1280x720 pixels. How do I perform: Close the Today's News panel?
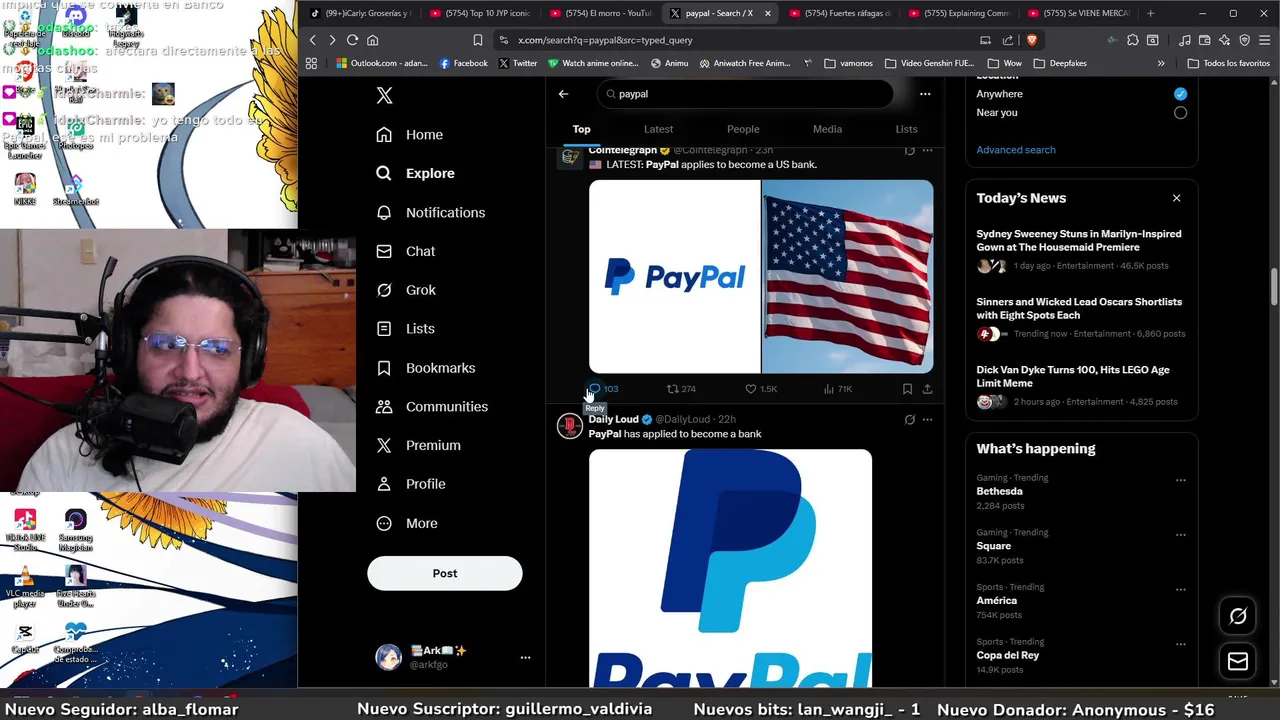coord(1176,198)
